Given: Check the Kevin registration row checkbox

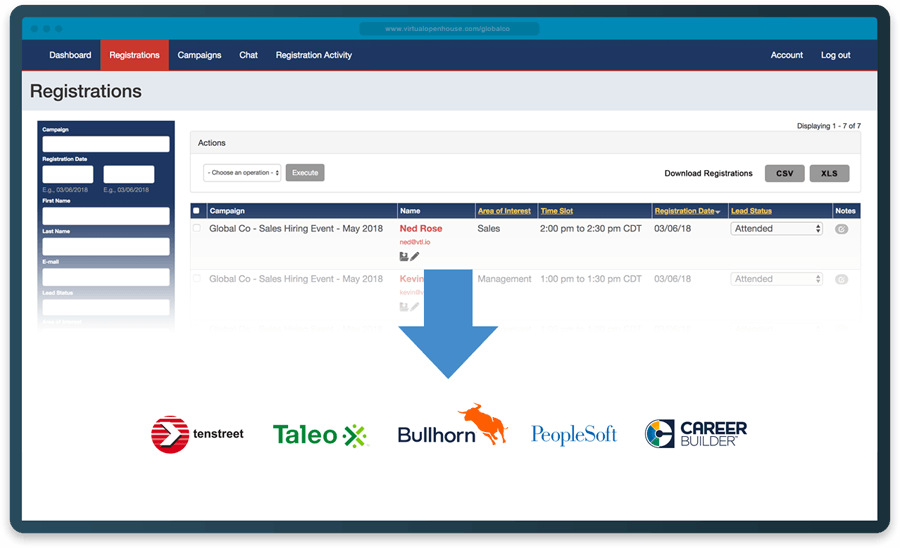Looking at the screenshot, I should [197, 279].
